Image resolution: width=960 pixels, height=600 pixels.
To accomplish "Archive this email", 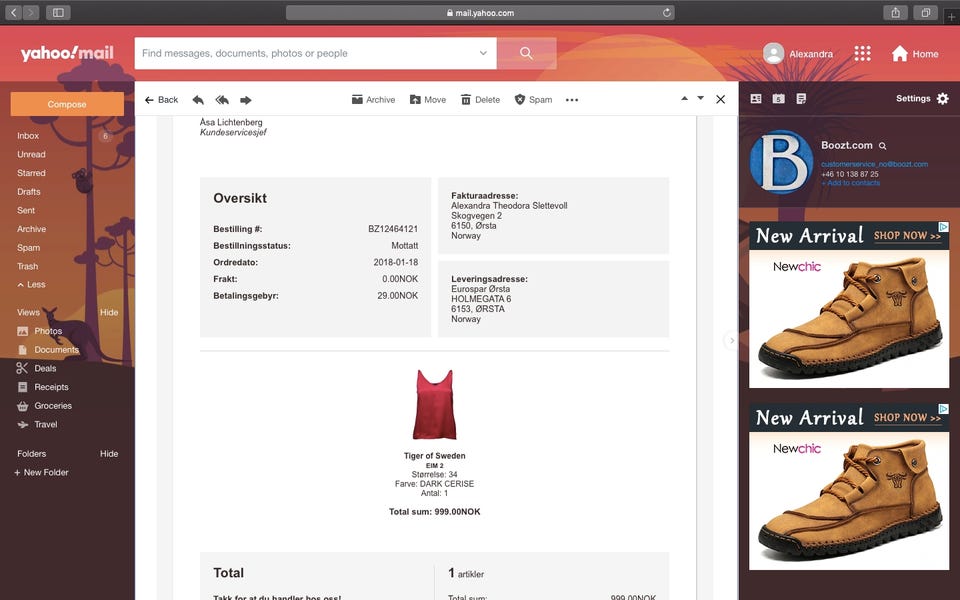I will (373, 100).
